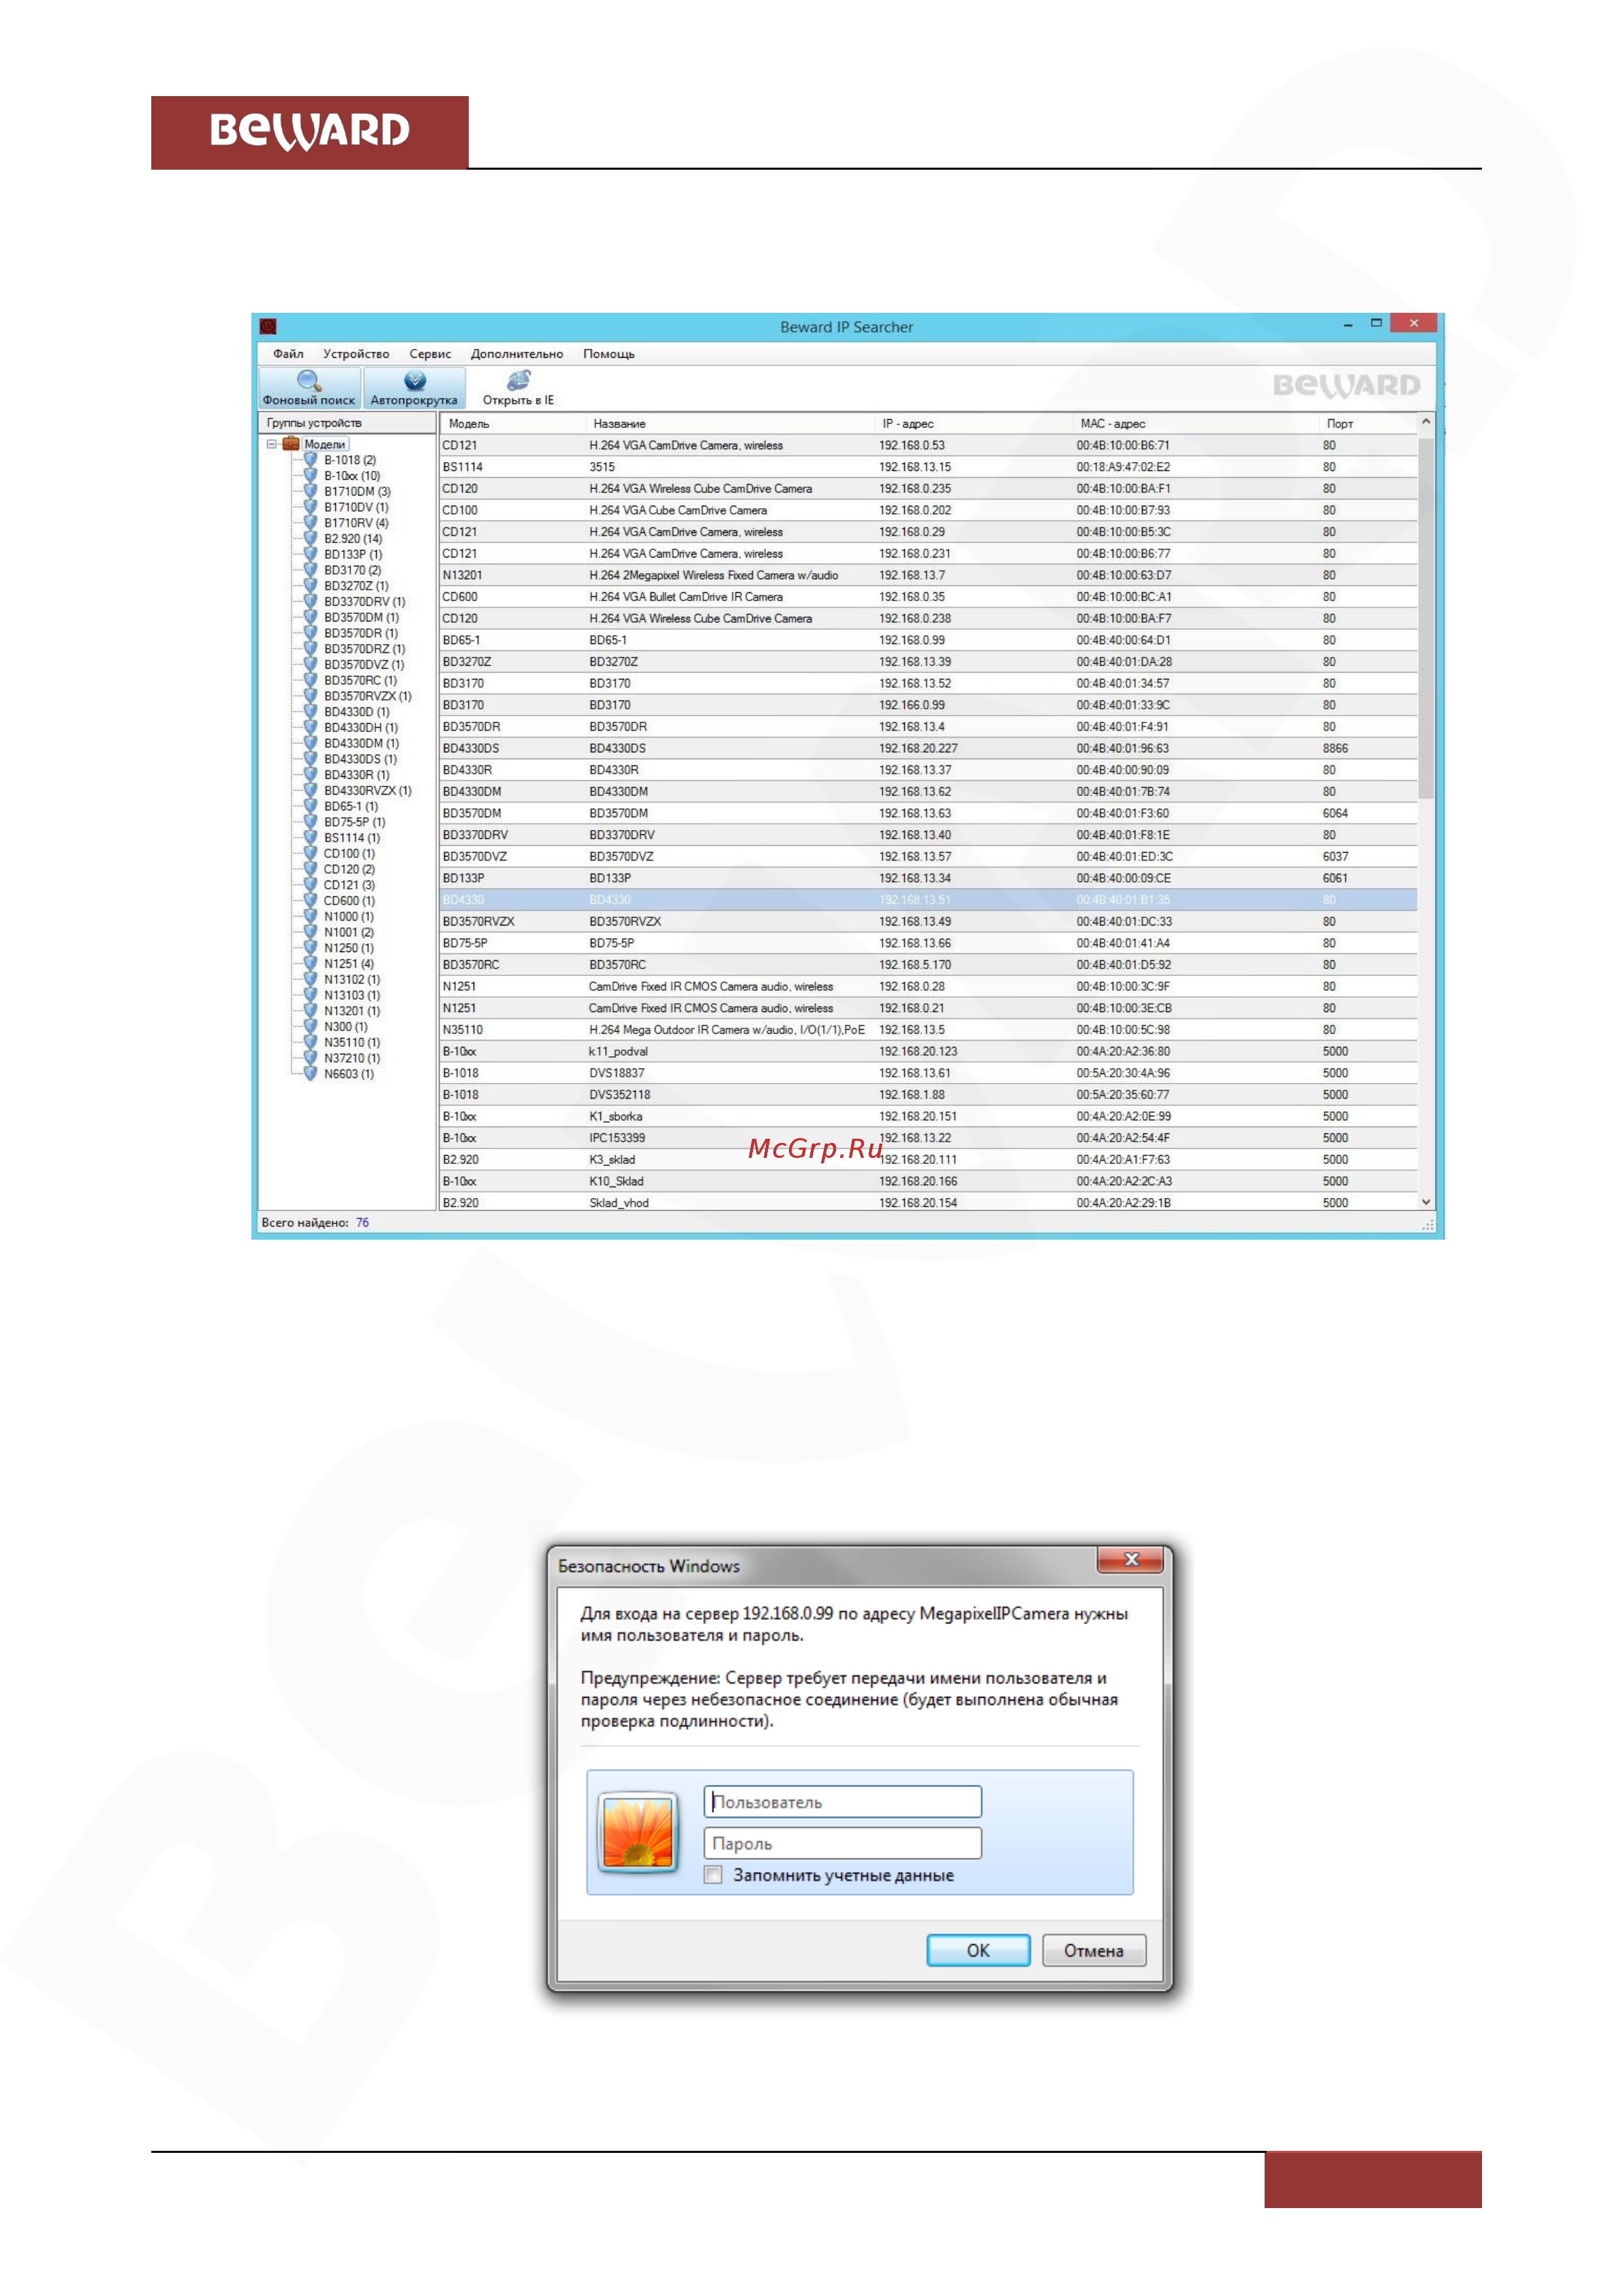Viewport: 1623px width, 2296px height.
Task: Focus the Пользователь username field
Action: (x=842, y=1801)
